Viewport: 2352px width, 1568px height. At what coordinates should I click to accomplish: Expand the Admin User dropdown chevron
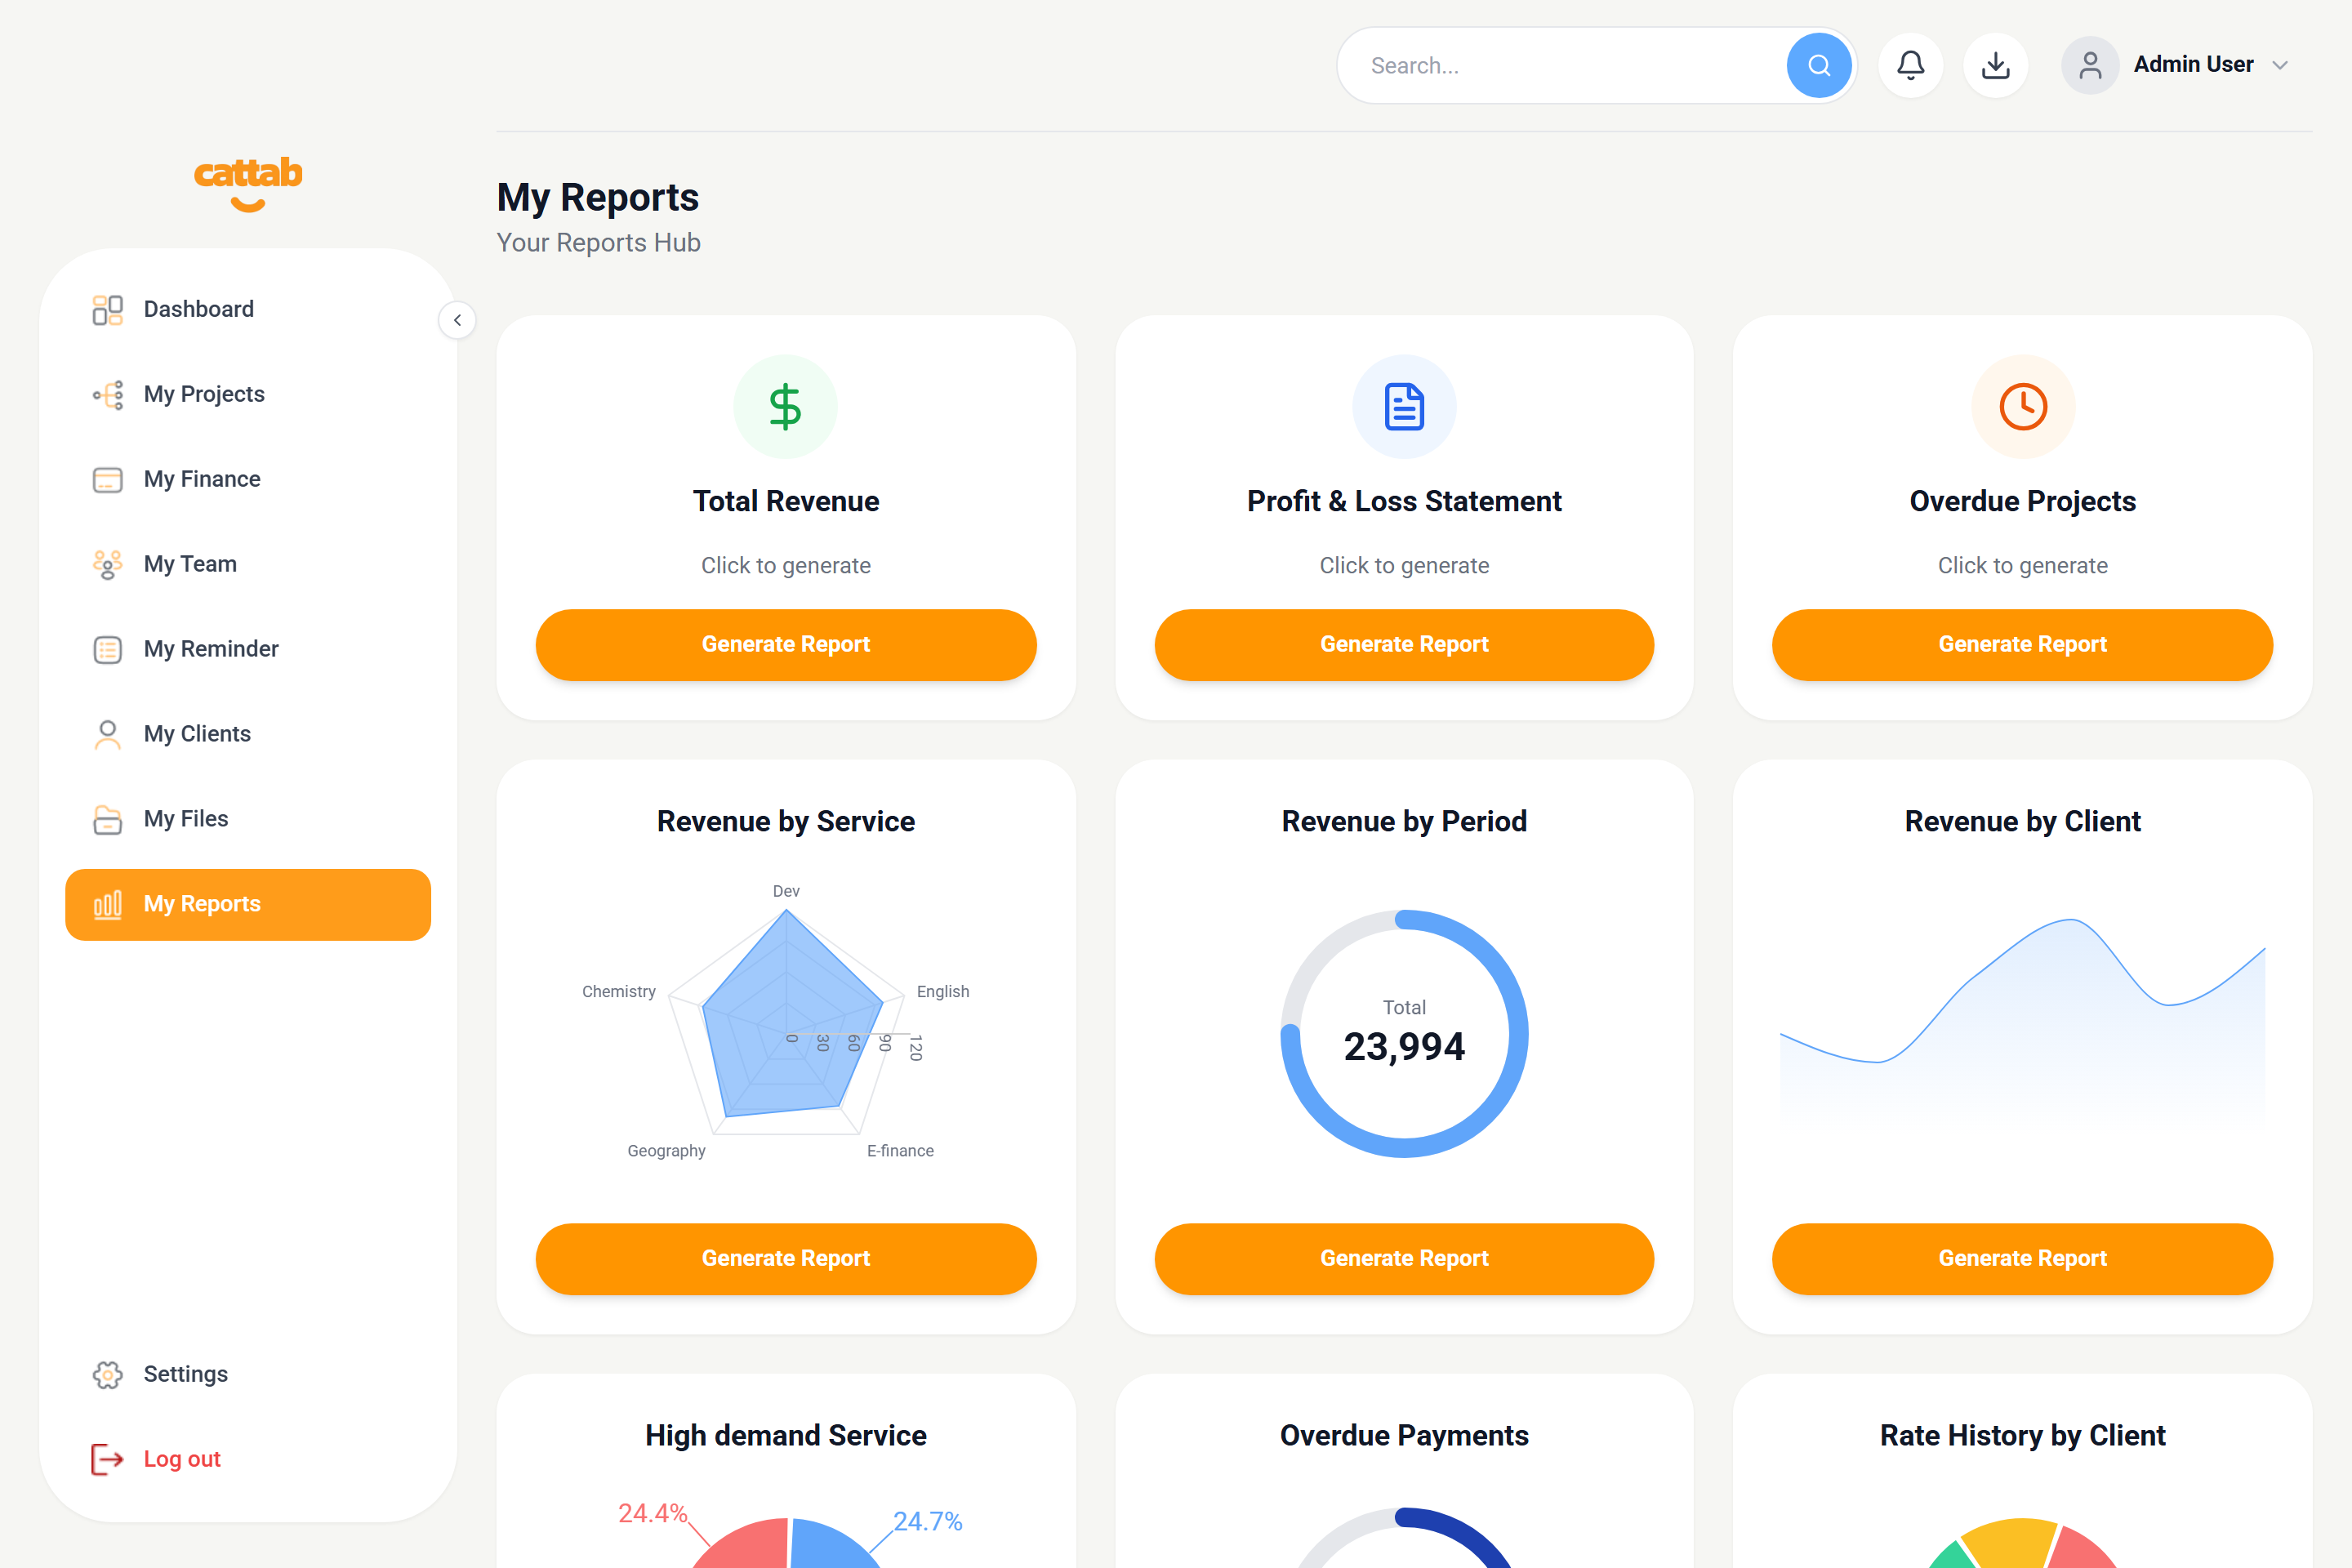click(x=2280, y=66)
